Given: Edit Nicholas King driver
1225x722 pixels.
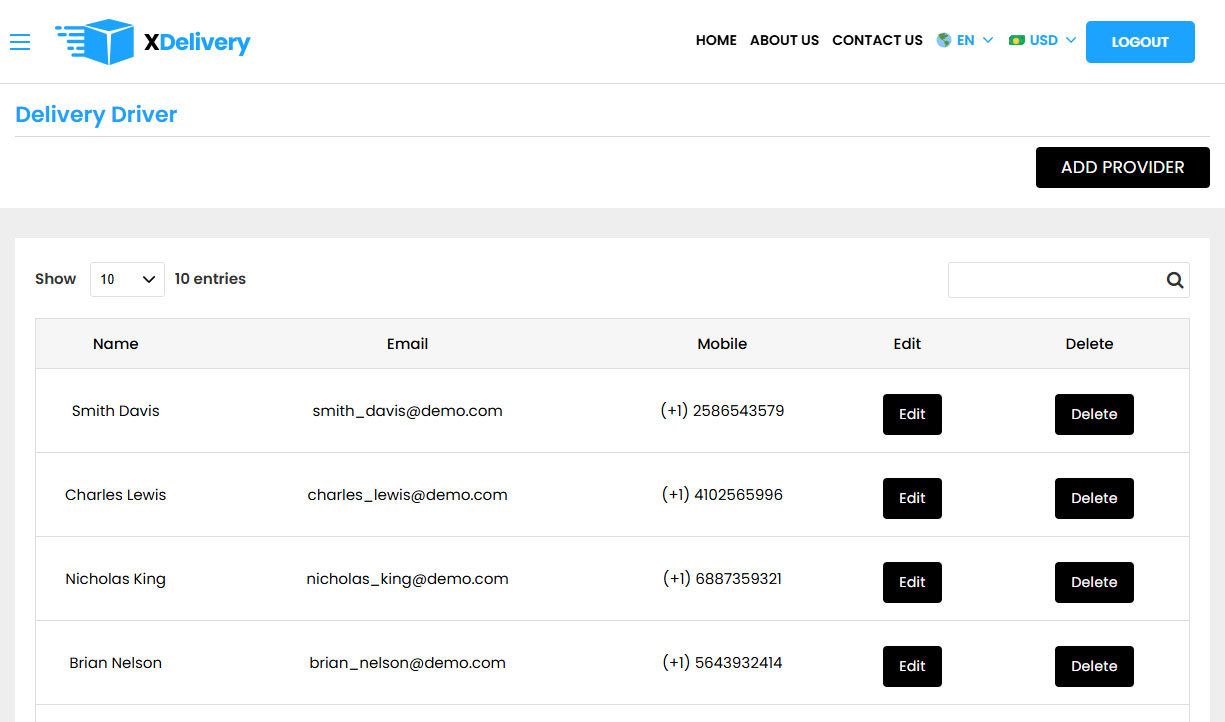Looking at the screenshot, I should click(912, 582).
